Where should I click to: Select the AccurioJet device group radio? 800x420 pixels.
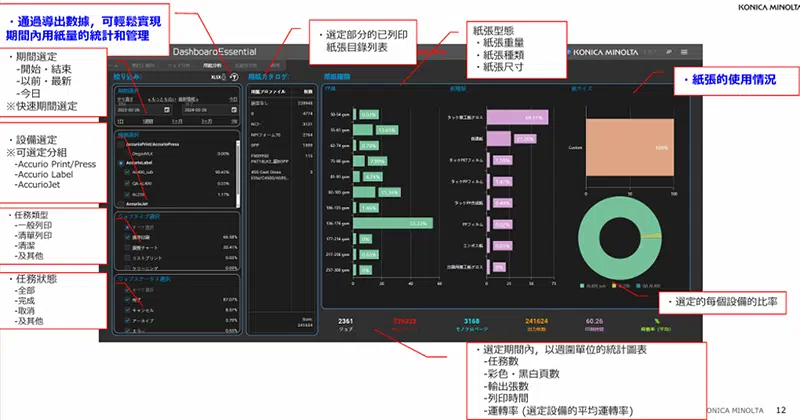click(x=121, y=204)
